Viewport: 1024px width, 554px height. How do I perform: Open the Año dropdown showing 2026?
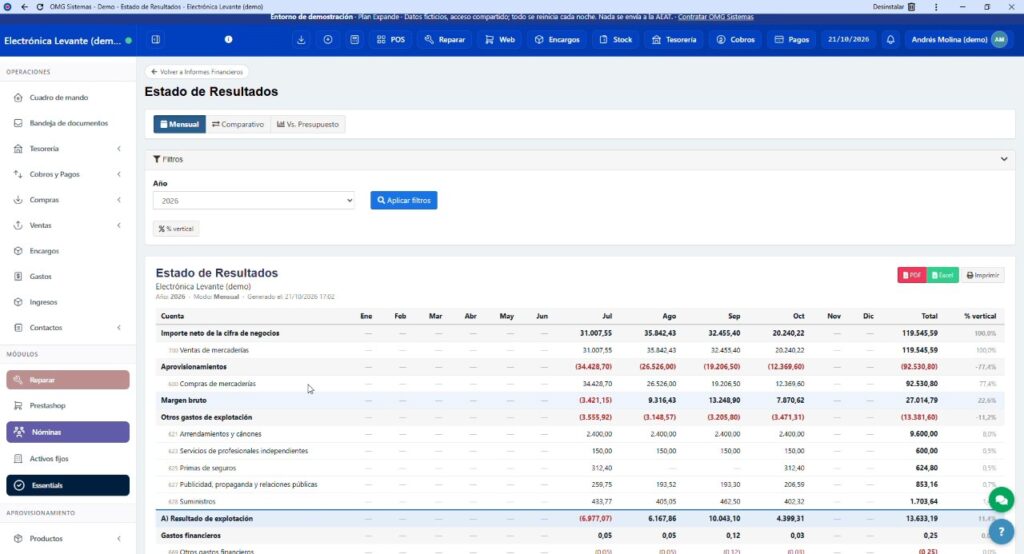[253, 201]
